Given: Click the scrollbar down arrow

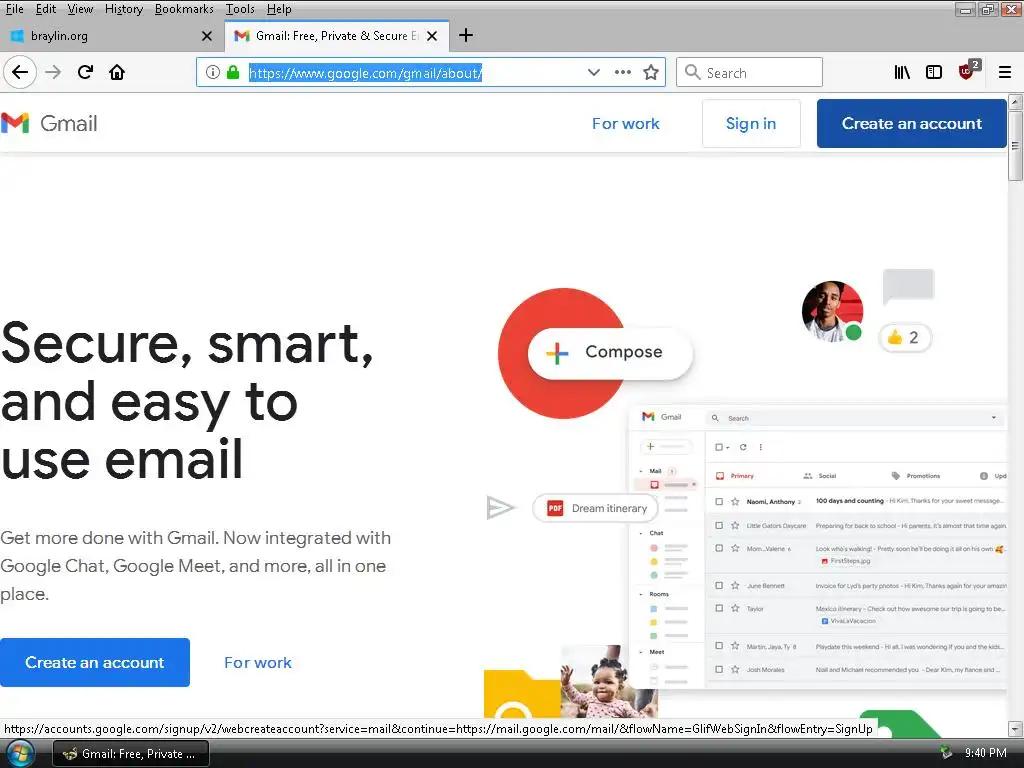Looking at the screenshot, I should 1015,728.
